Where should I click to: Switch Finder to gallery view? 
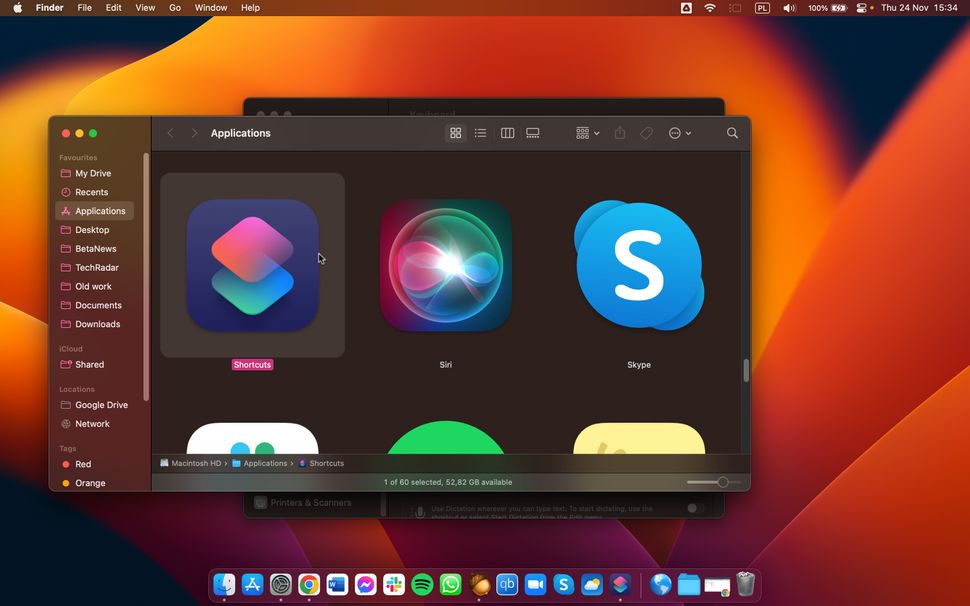click(533, 132)
